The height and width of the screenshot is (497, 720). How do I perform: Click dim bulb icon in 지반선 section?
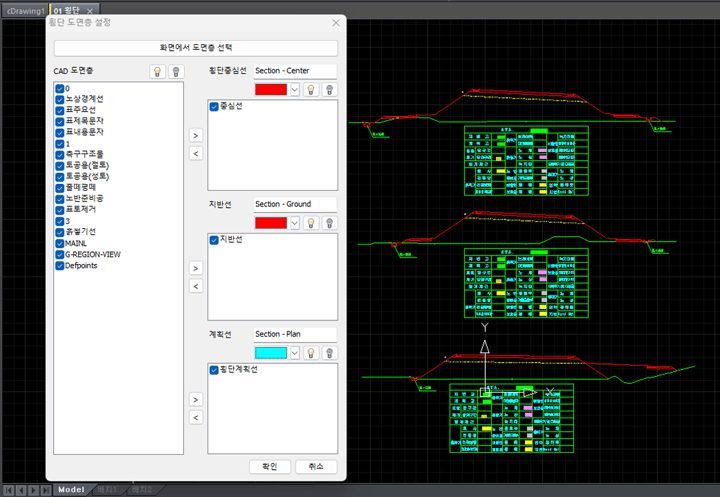[329, 223]
